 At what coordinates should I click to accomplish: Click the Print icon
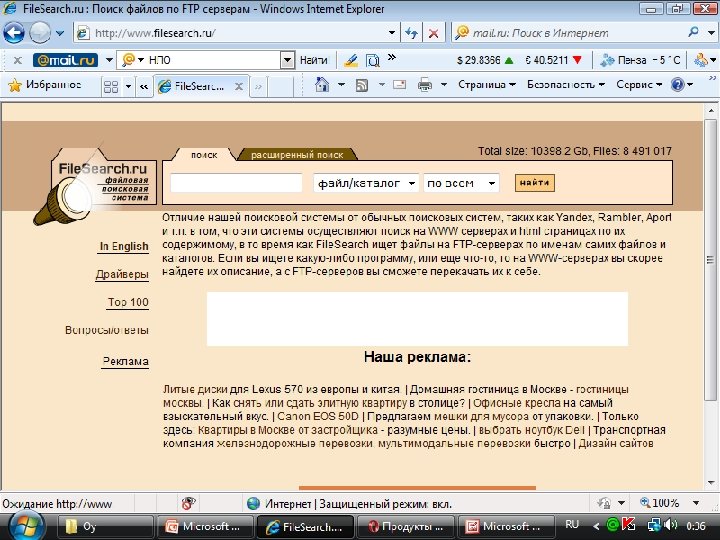pos(425,85)
